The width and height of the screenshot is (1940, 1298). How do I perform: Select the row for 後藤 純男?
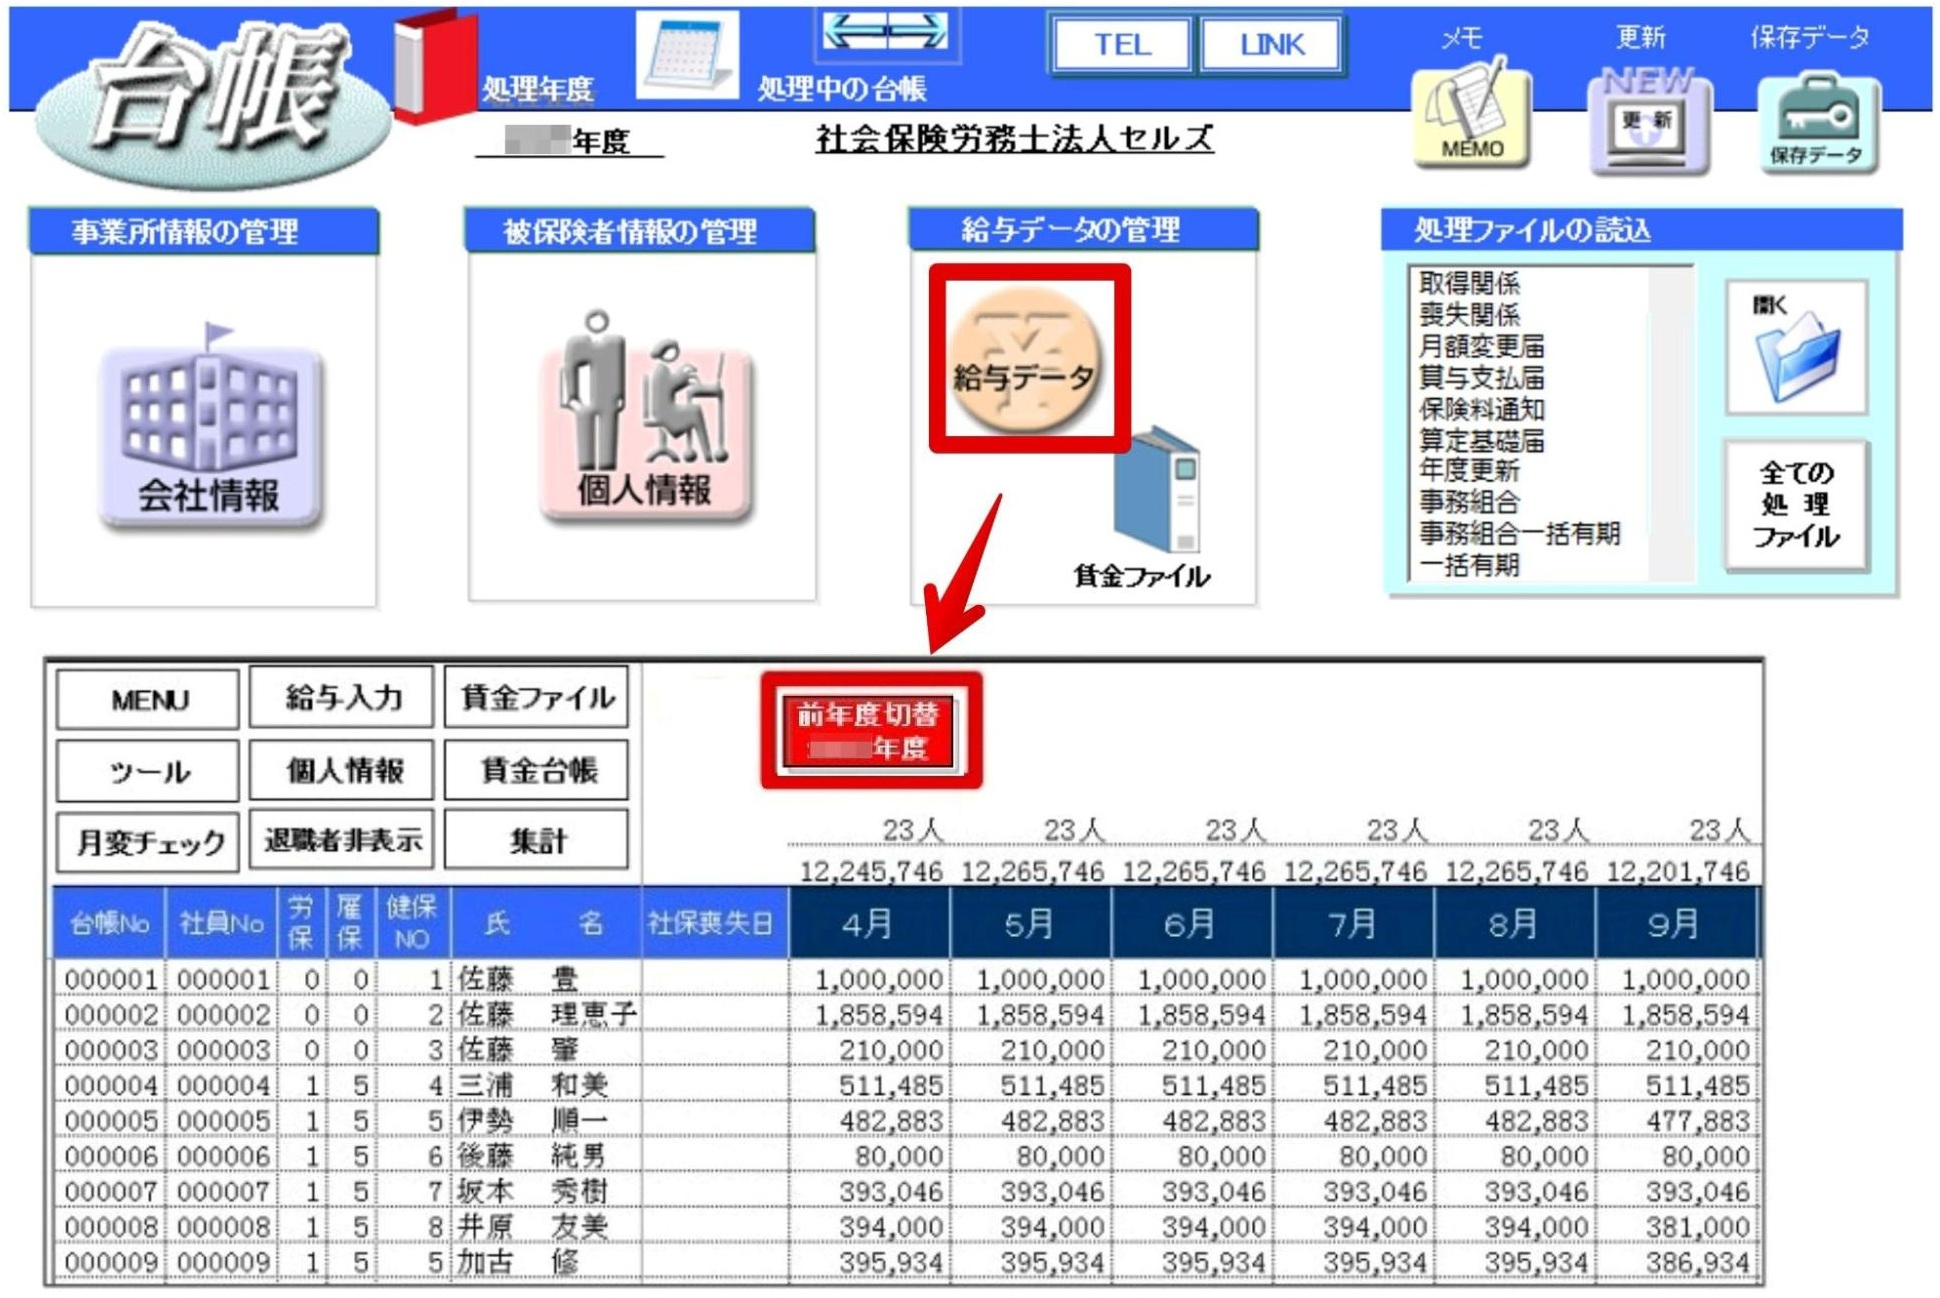pyautogui.click(x=905, y=1156)
